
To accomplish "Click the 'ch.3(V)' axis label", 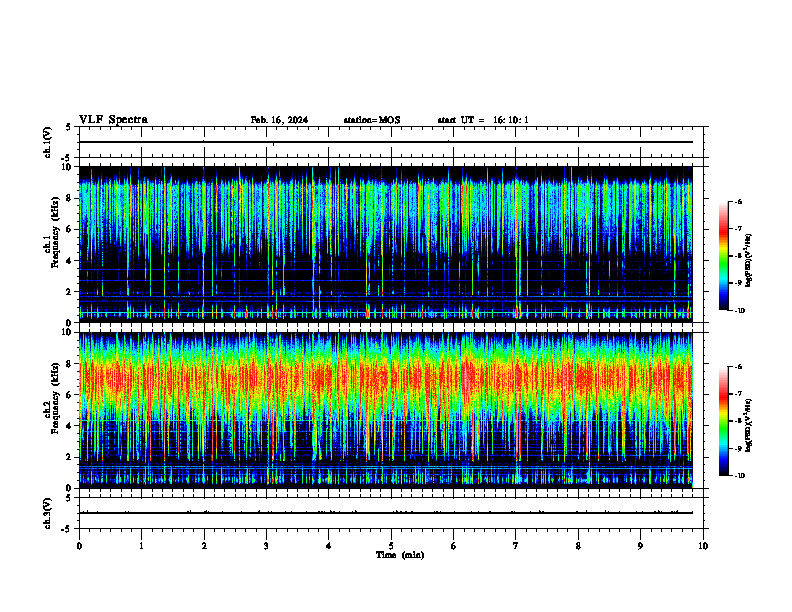I will point(48,513).
